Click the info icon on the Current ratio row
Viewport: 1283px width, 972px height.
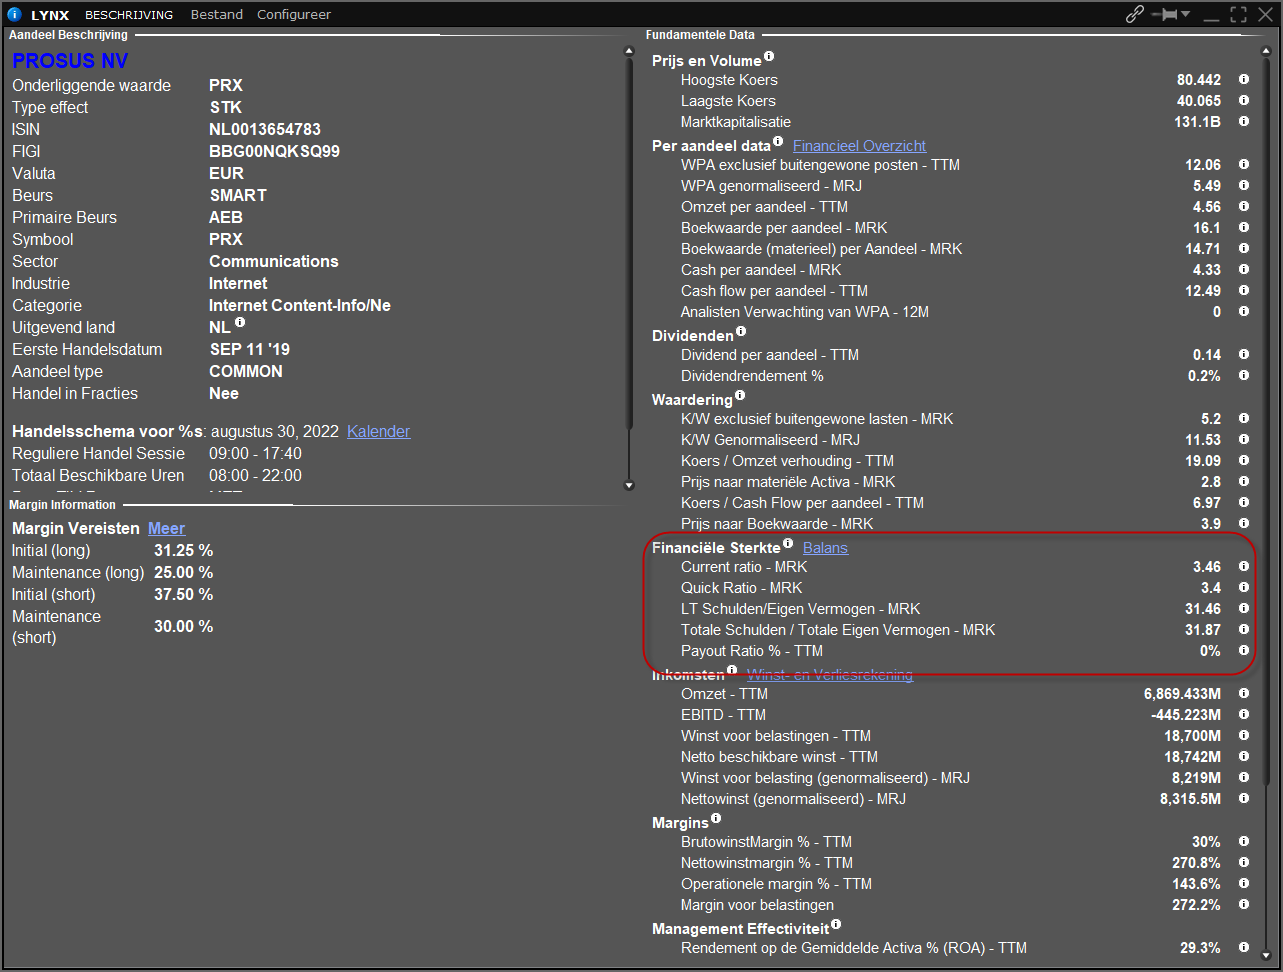1244,566
